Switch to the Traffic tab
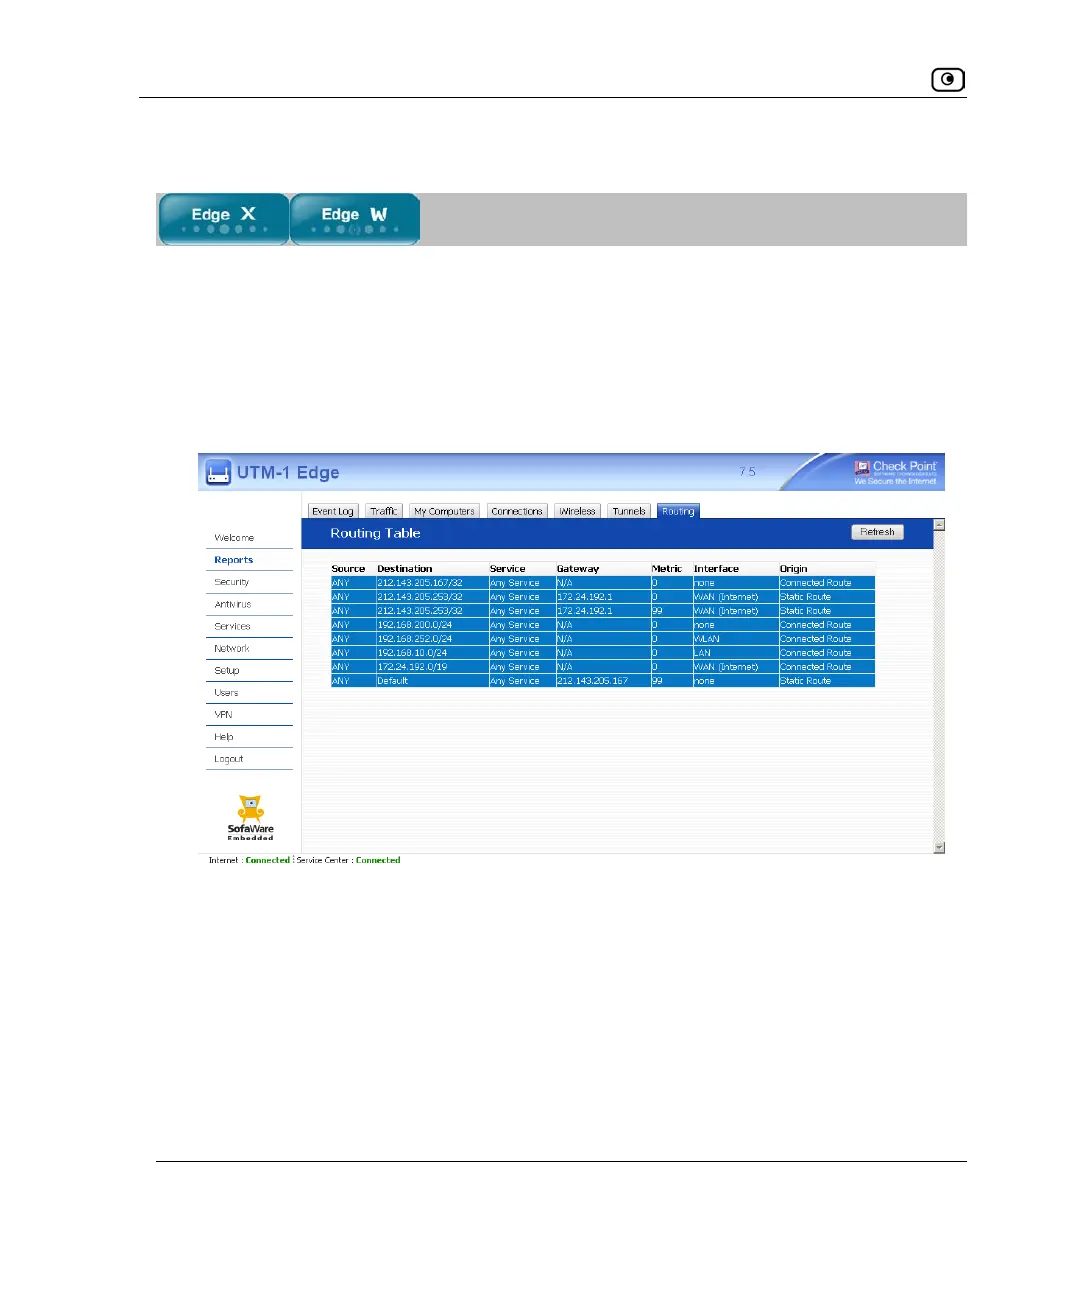1078x1304 pixels. 384,511
